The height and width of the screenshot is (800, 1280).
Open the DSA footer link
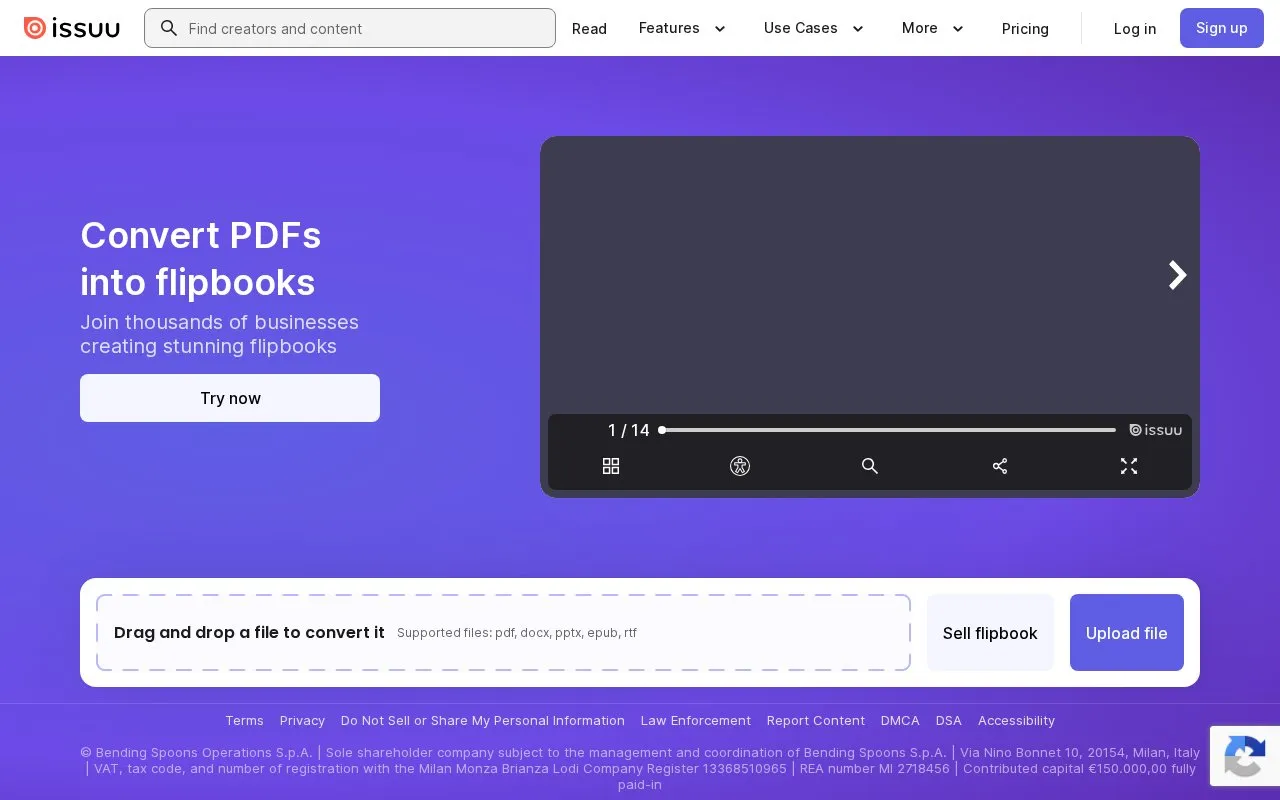(x=949, y=721)
